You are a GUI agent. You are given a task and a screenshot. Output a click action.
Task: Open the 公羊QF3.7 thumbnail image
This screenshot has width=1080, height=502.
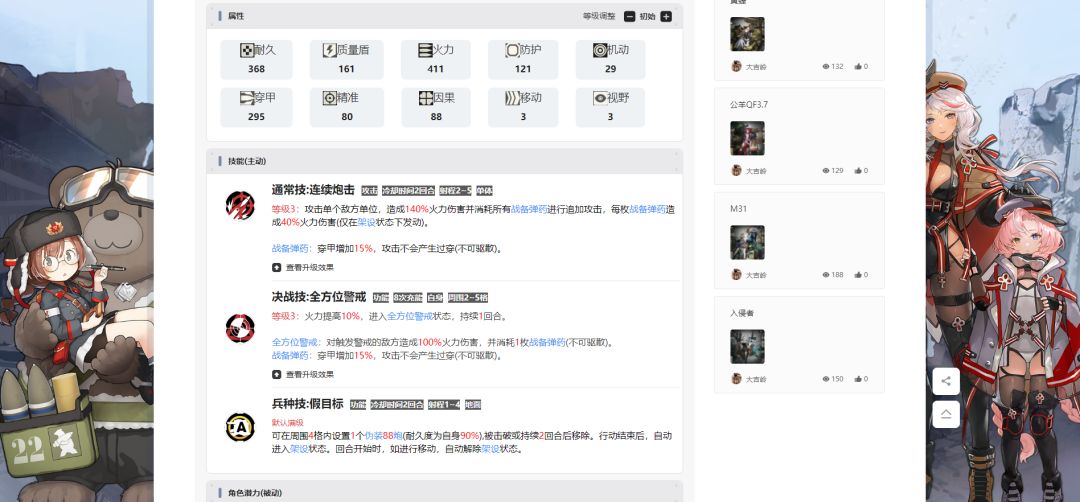[x=747, y=138]
